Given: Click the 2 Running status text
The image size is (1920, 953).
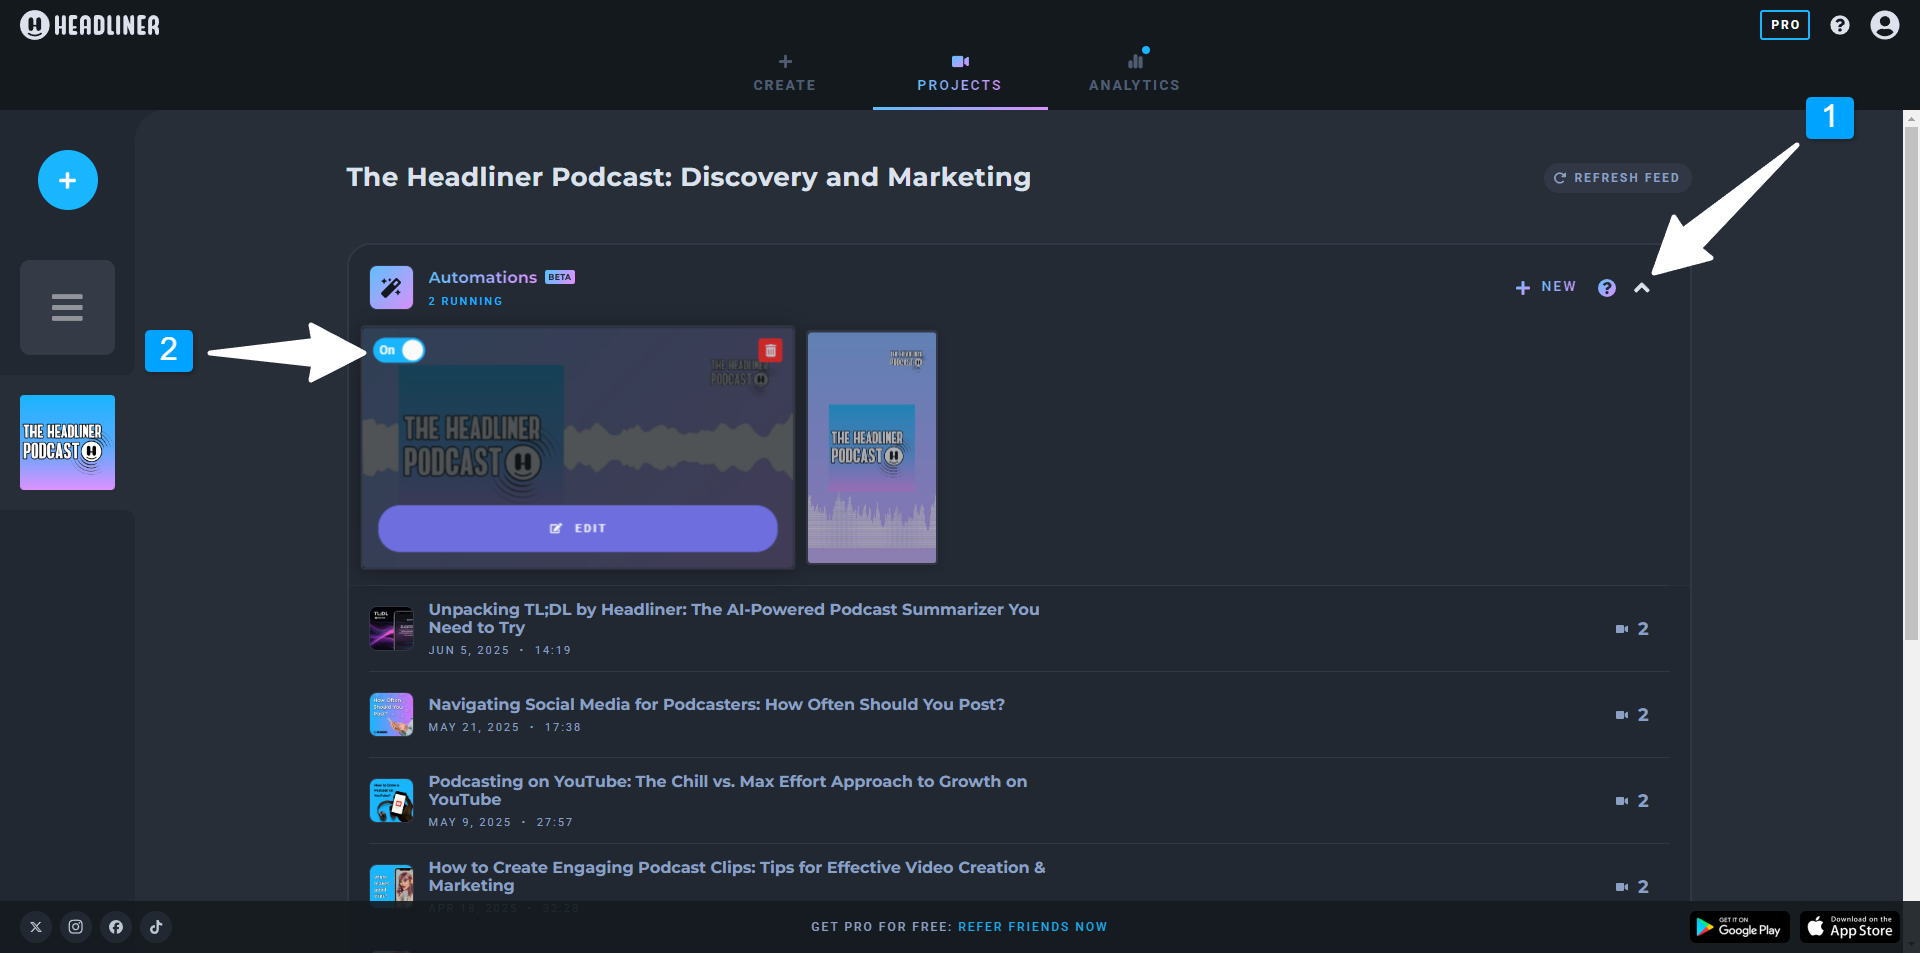Looking at the screenshot, I should click(465, 301).
